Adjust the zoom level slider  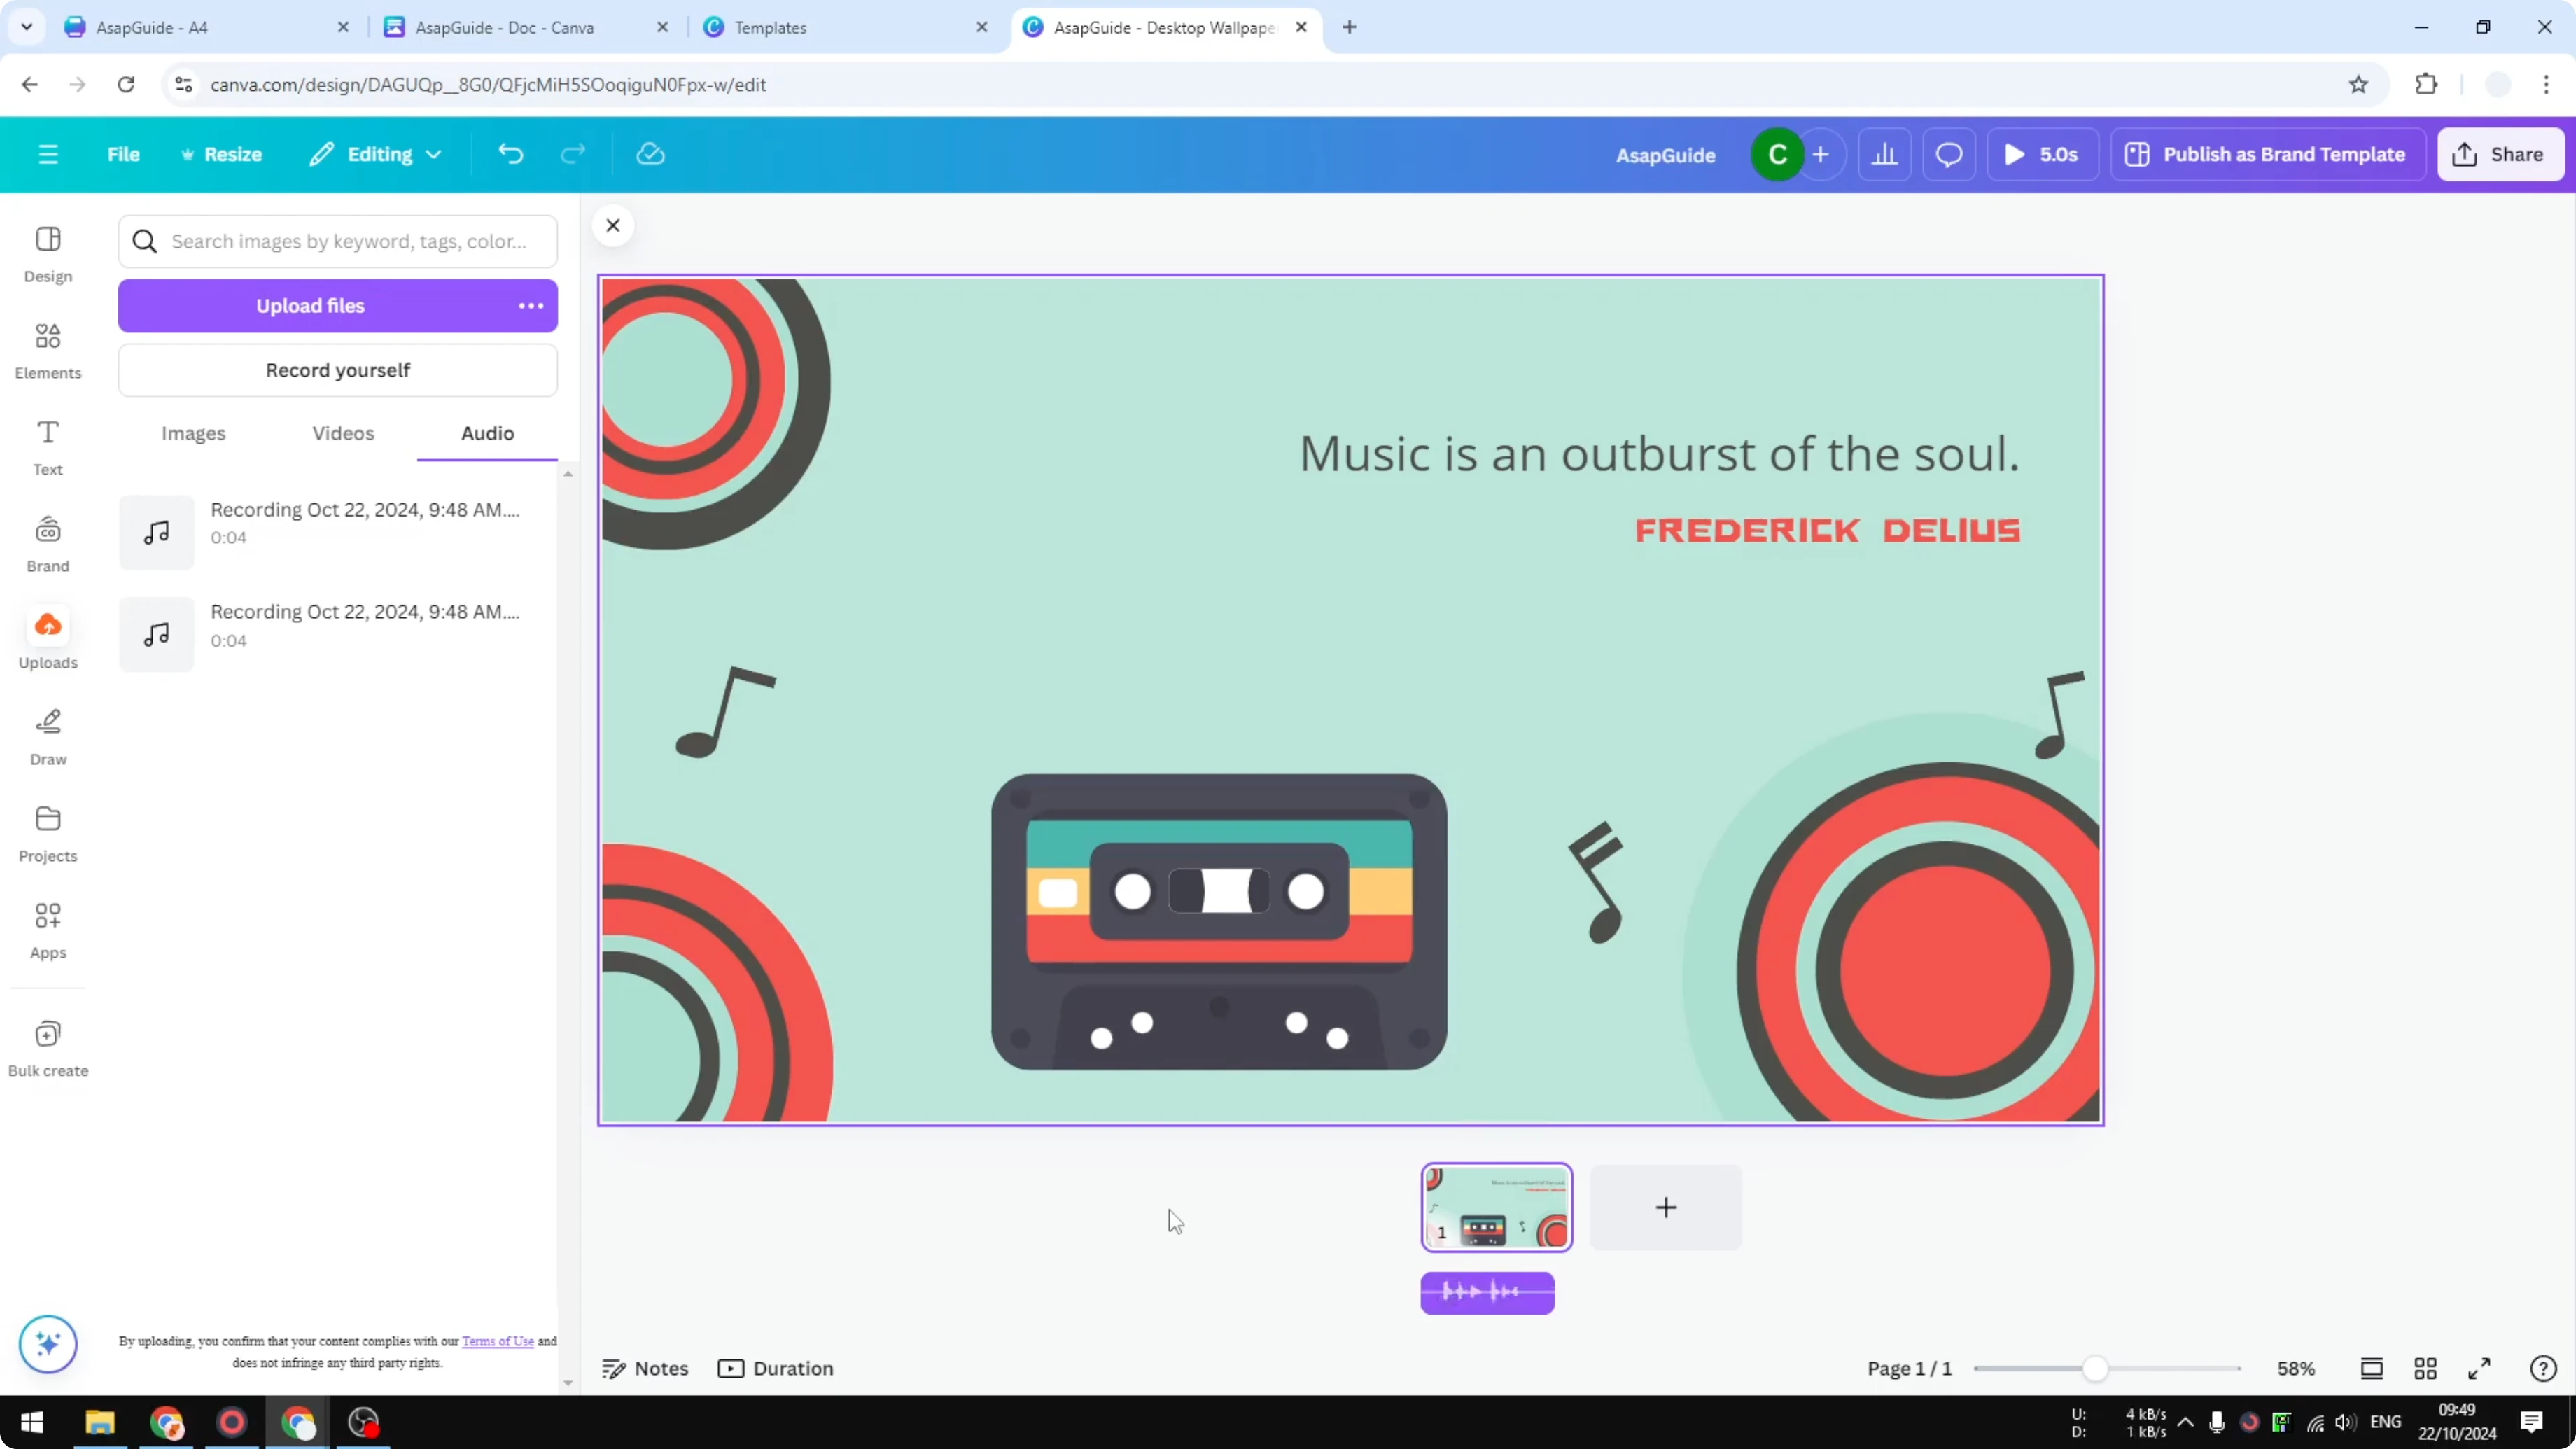point(2096,1368)
